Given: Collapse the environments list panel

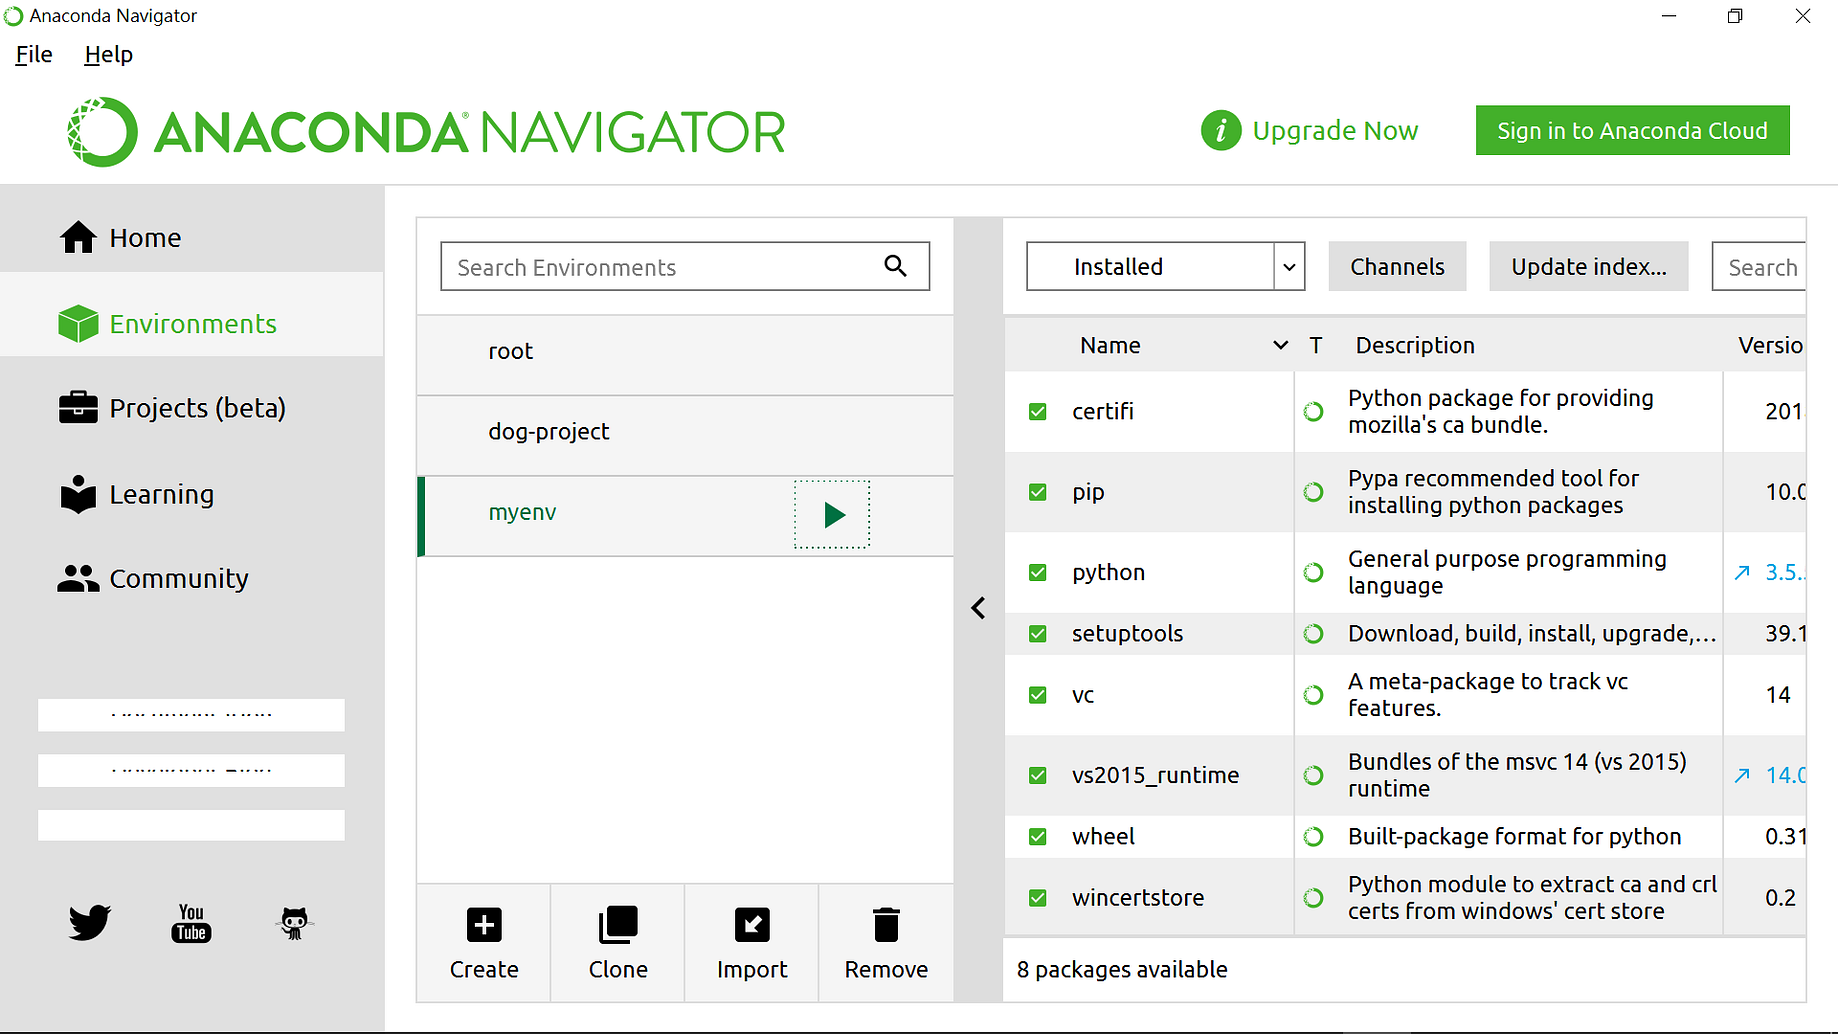Looking at the screenshot, I should (x=978, y=608).
